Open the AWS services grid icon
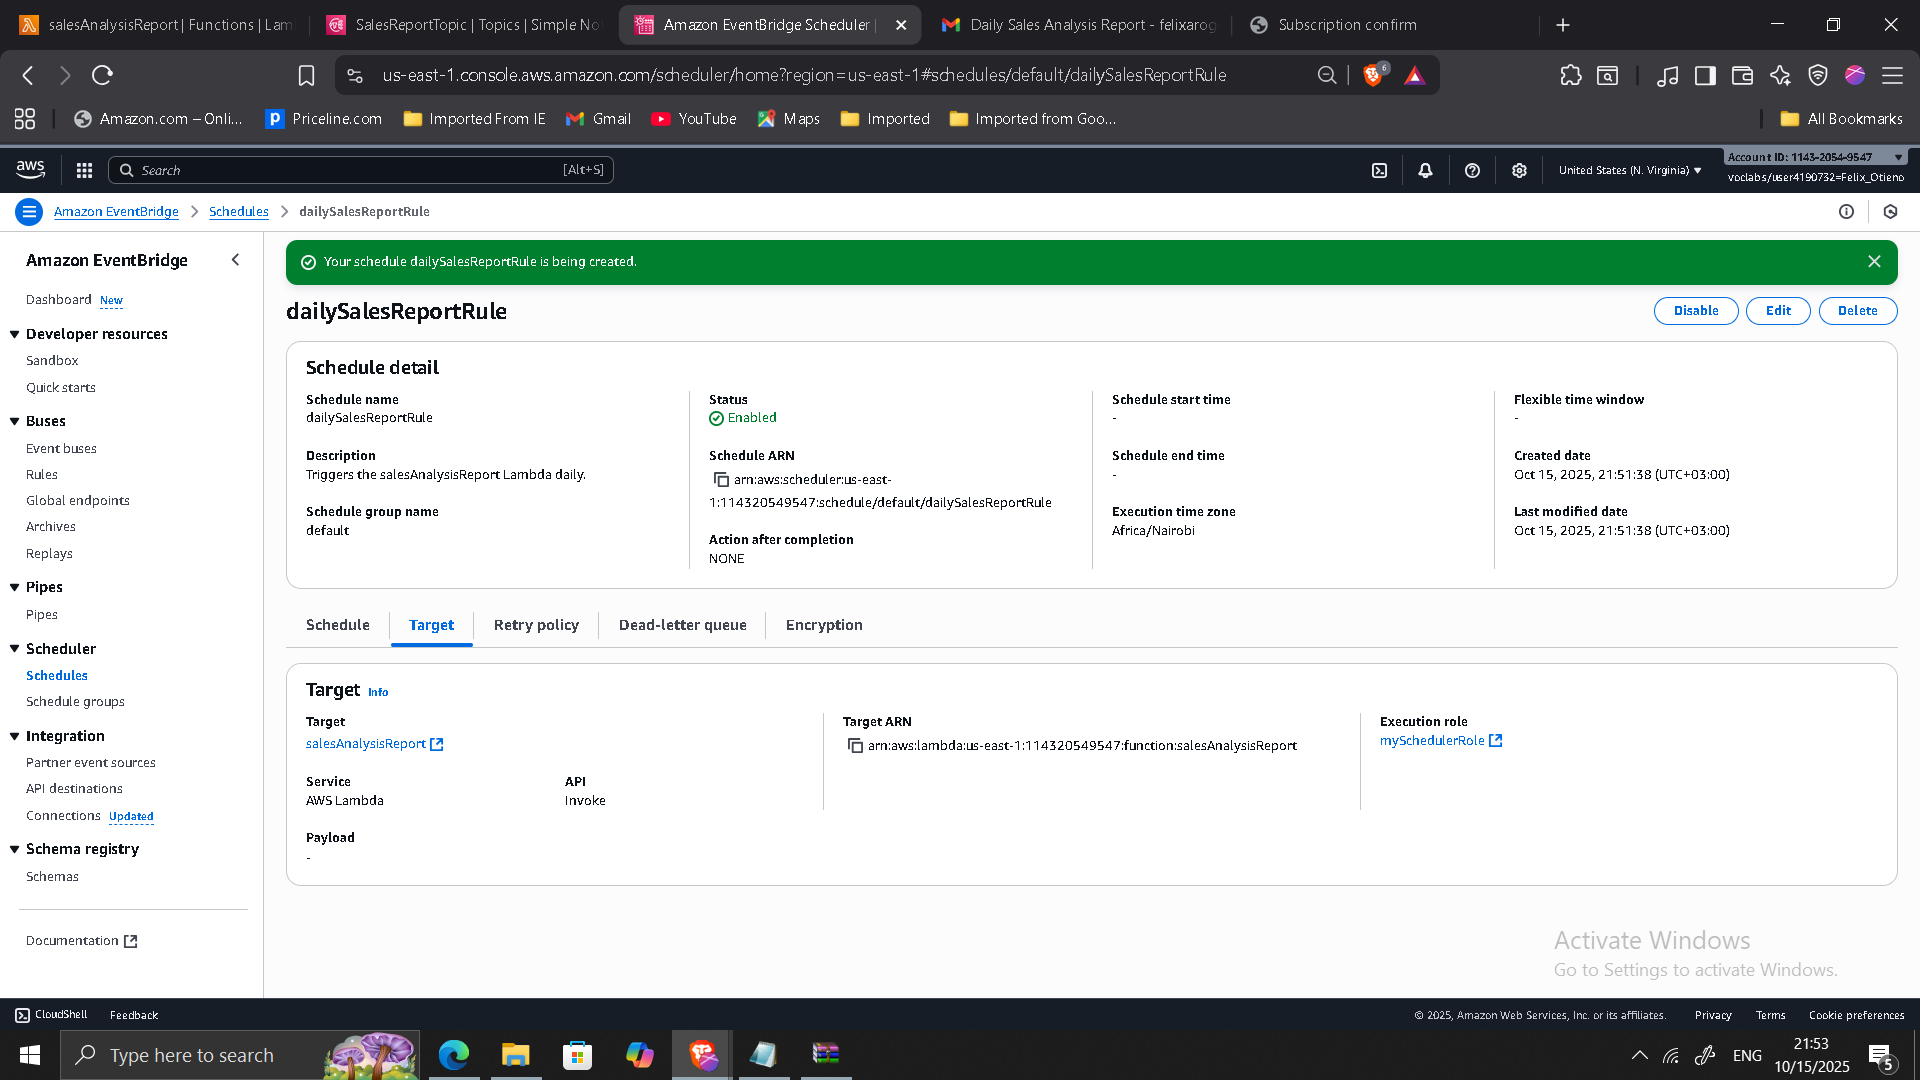This screenshot has height=1080, width=1920. (x=84, y=170)
